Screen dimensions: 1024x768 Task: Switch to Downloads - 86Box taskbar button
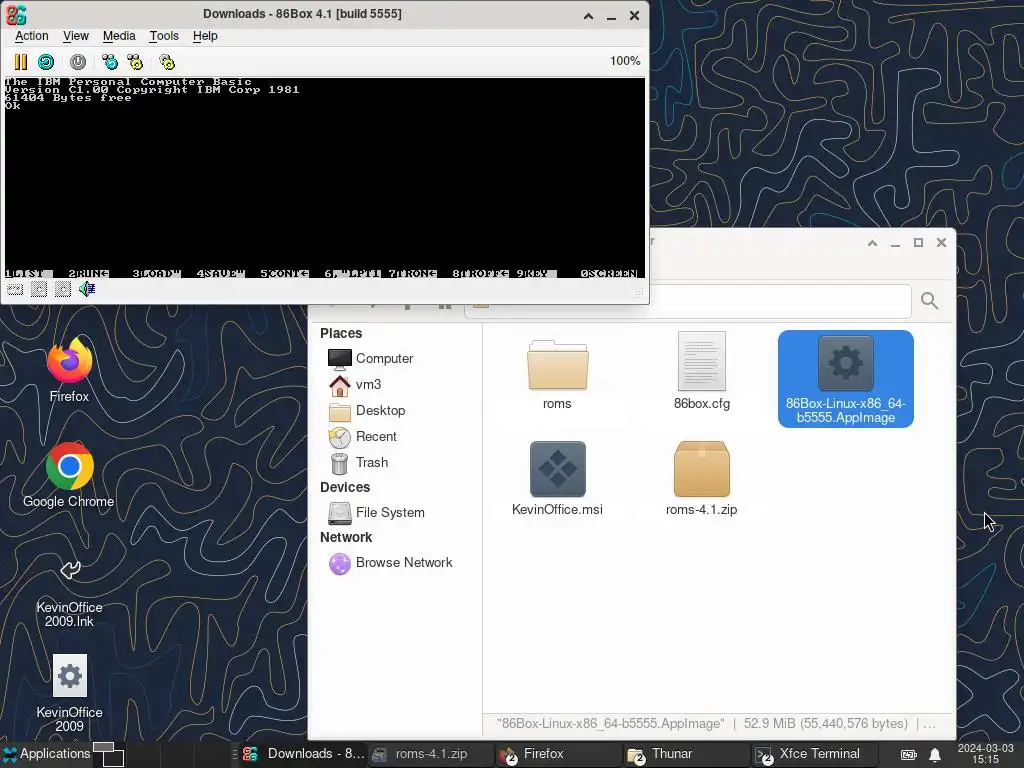click(303, 754)
